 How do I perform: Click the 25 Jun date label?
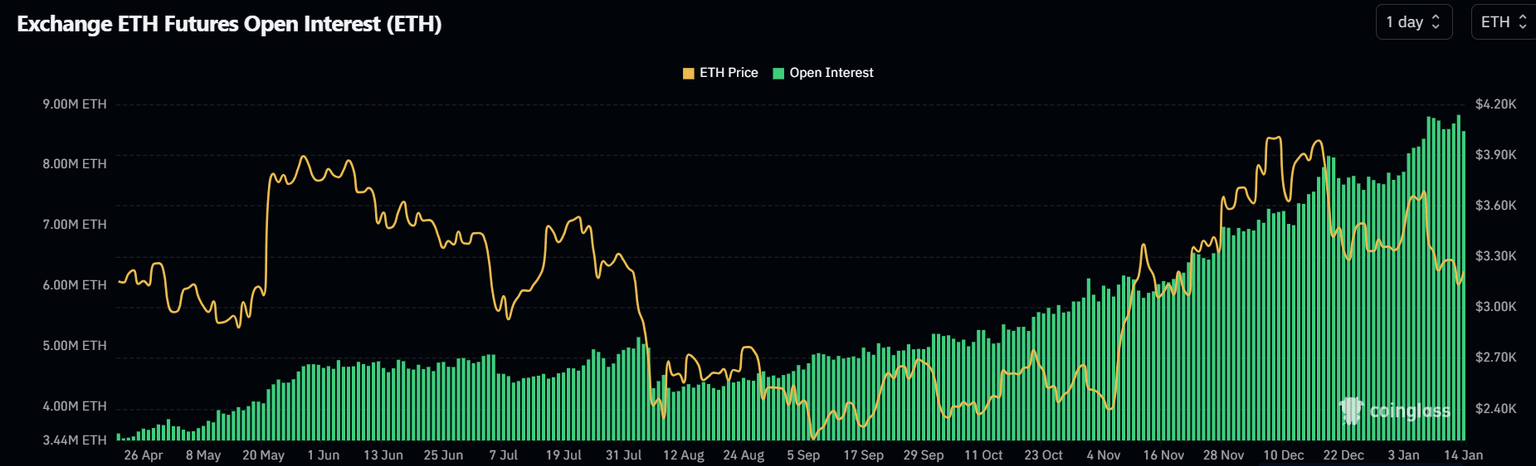pyautogui.click(x=442, y=454)
